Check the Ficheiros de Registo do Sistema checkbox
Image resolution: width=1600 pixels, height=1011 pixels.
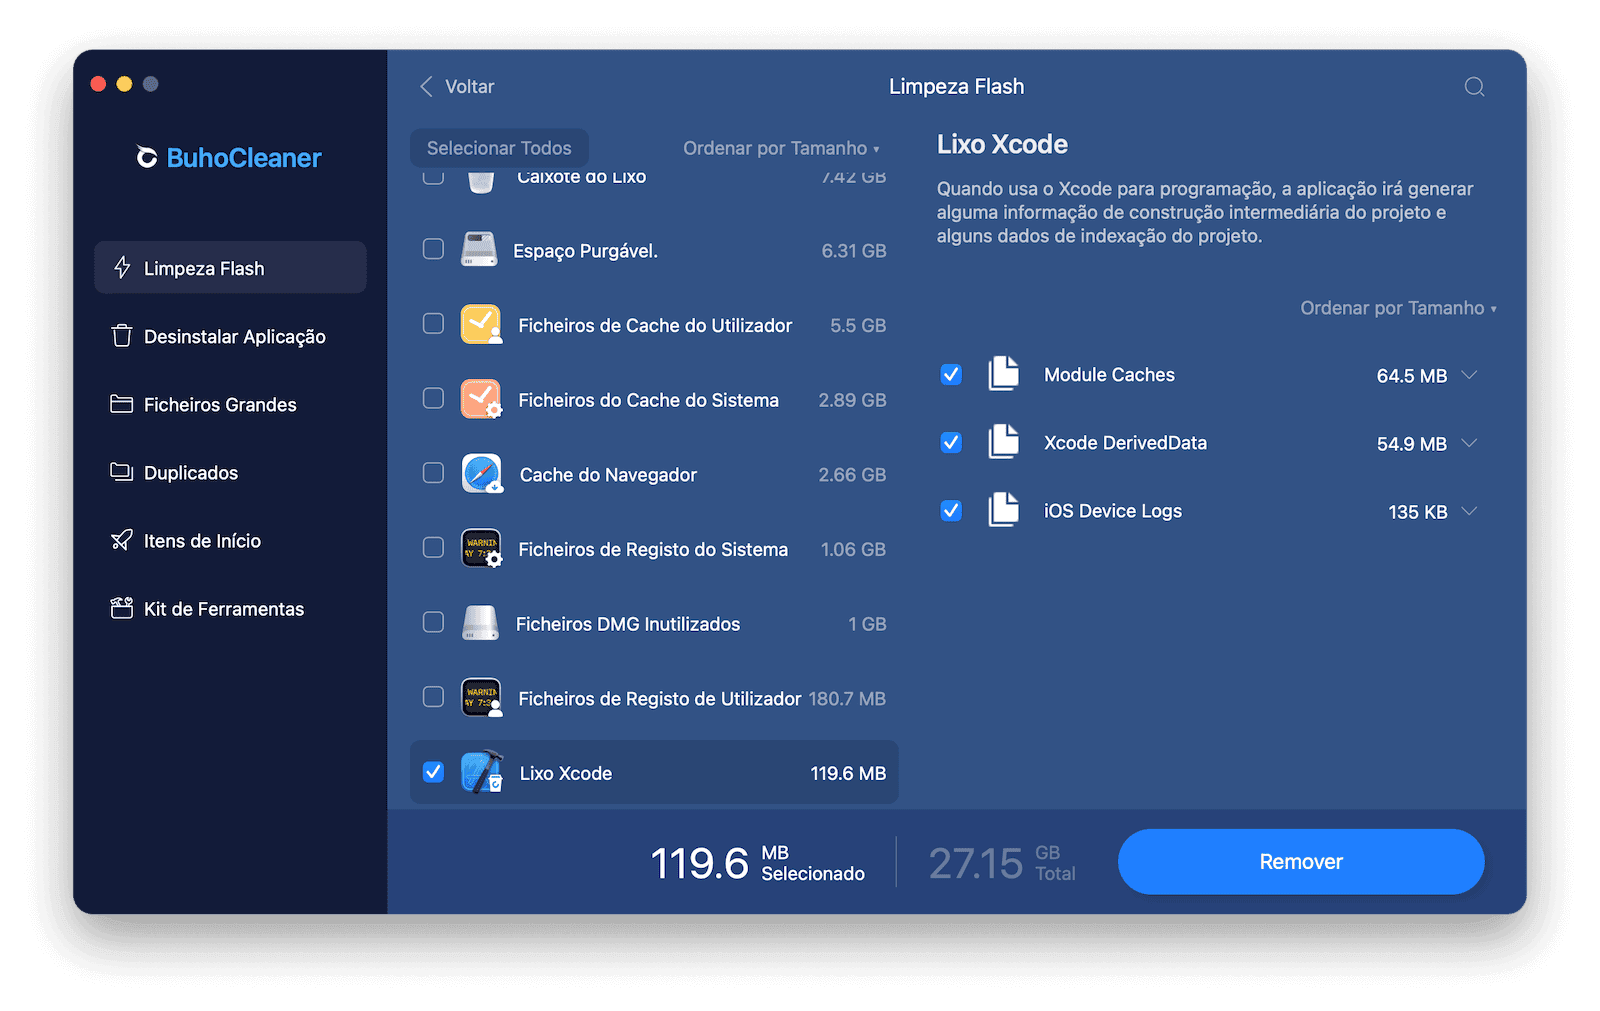click(433, 548)
